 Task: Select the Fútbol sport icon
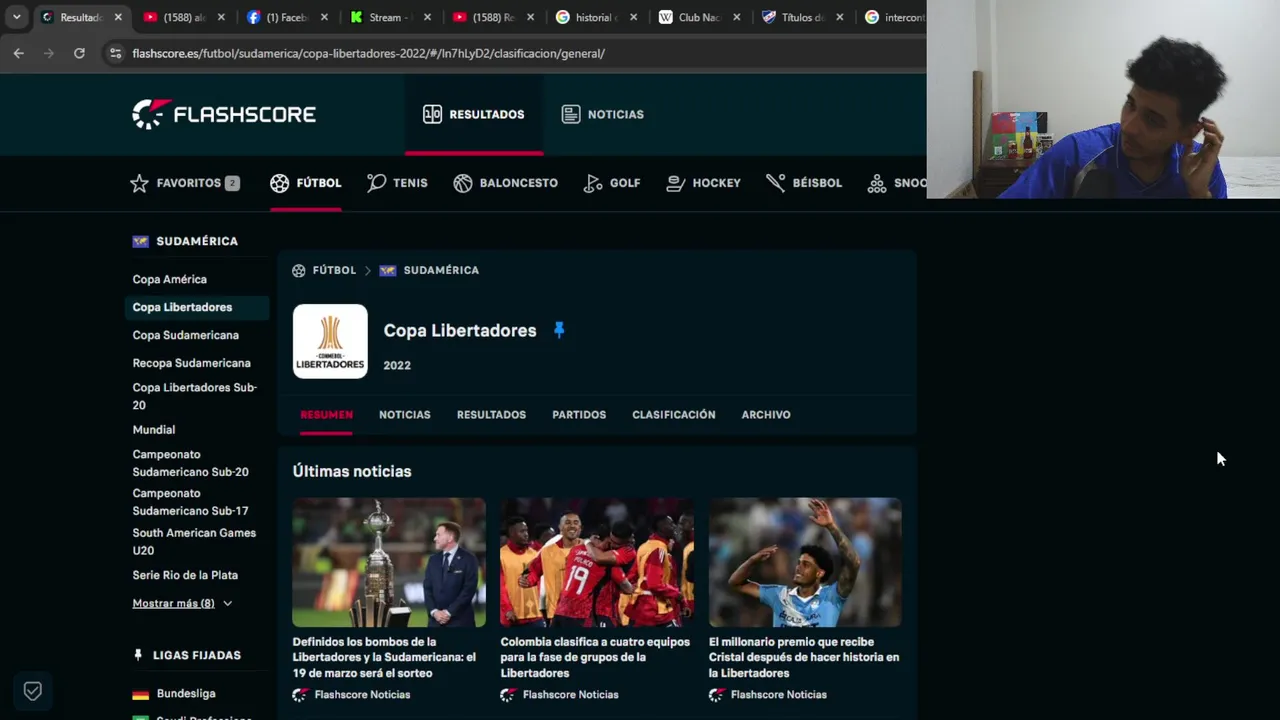(305, 183)
